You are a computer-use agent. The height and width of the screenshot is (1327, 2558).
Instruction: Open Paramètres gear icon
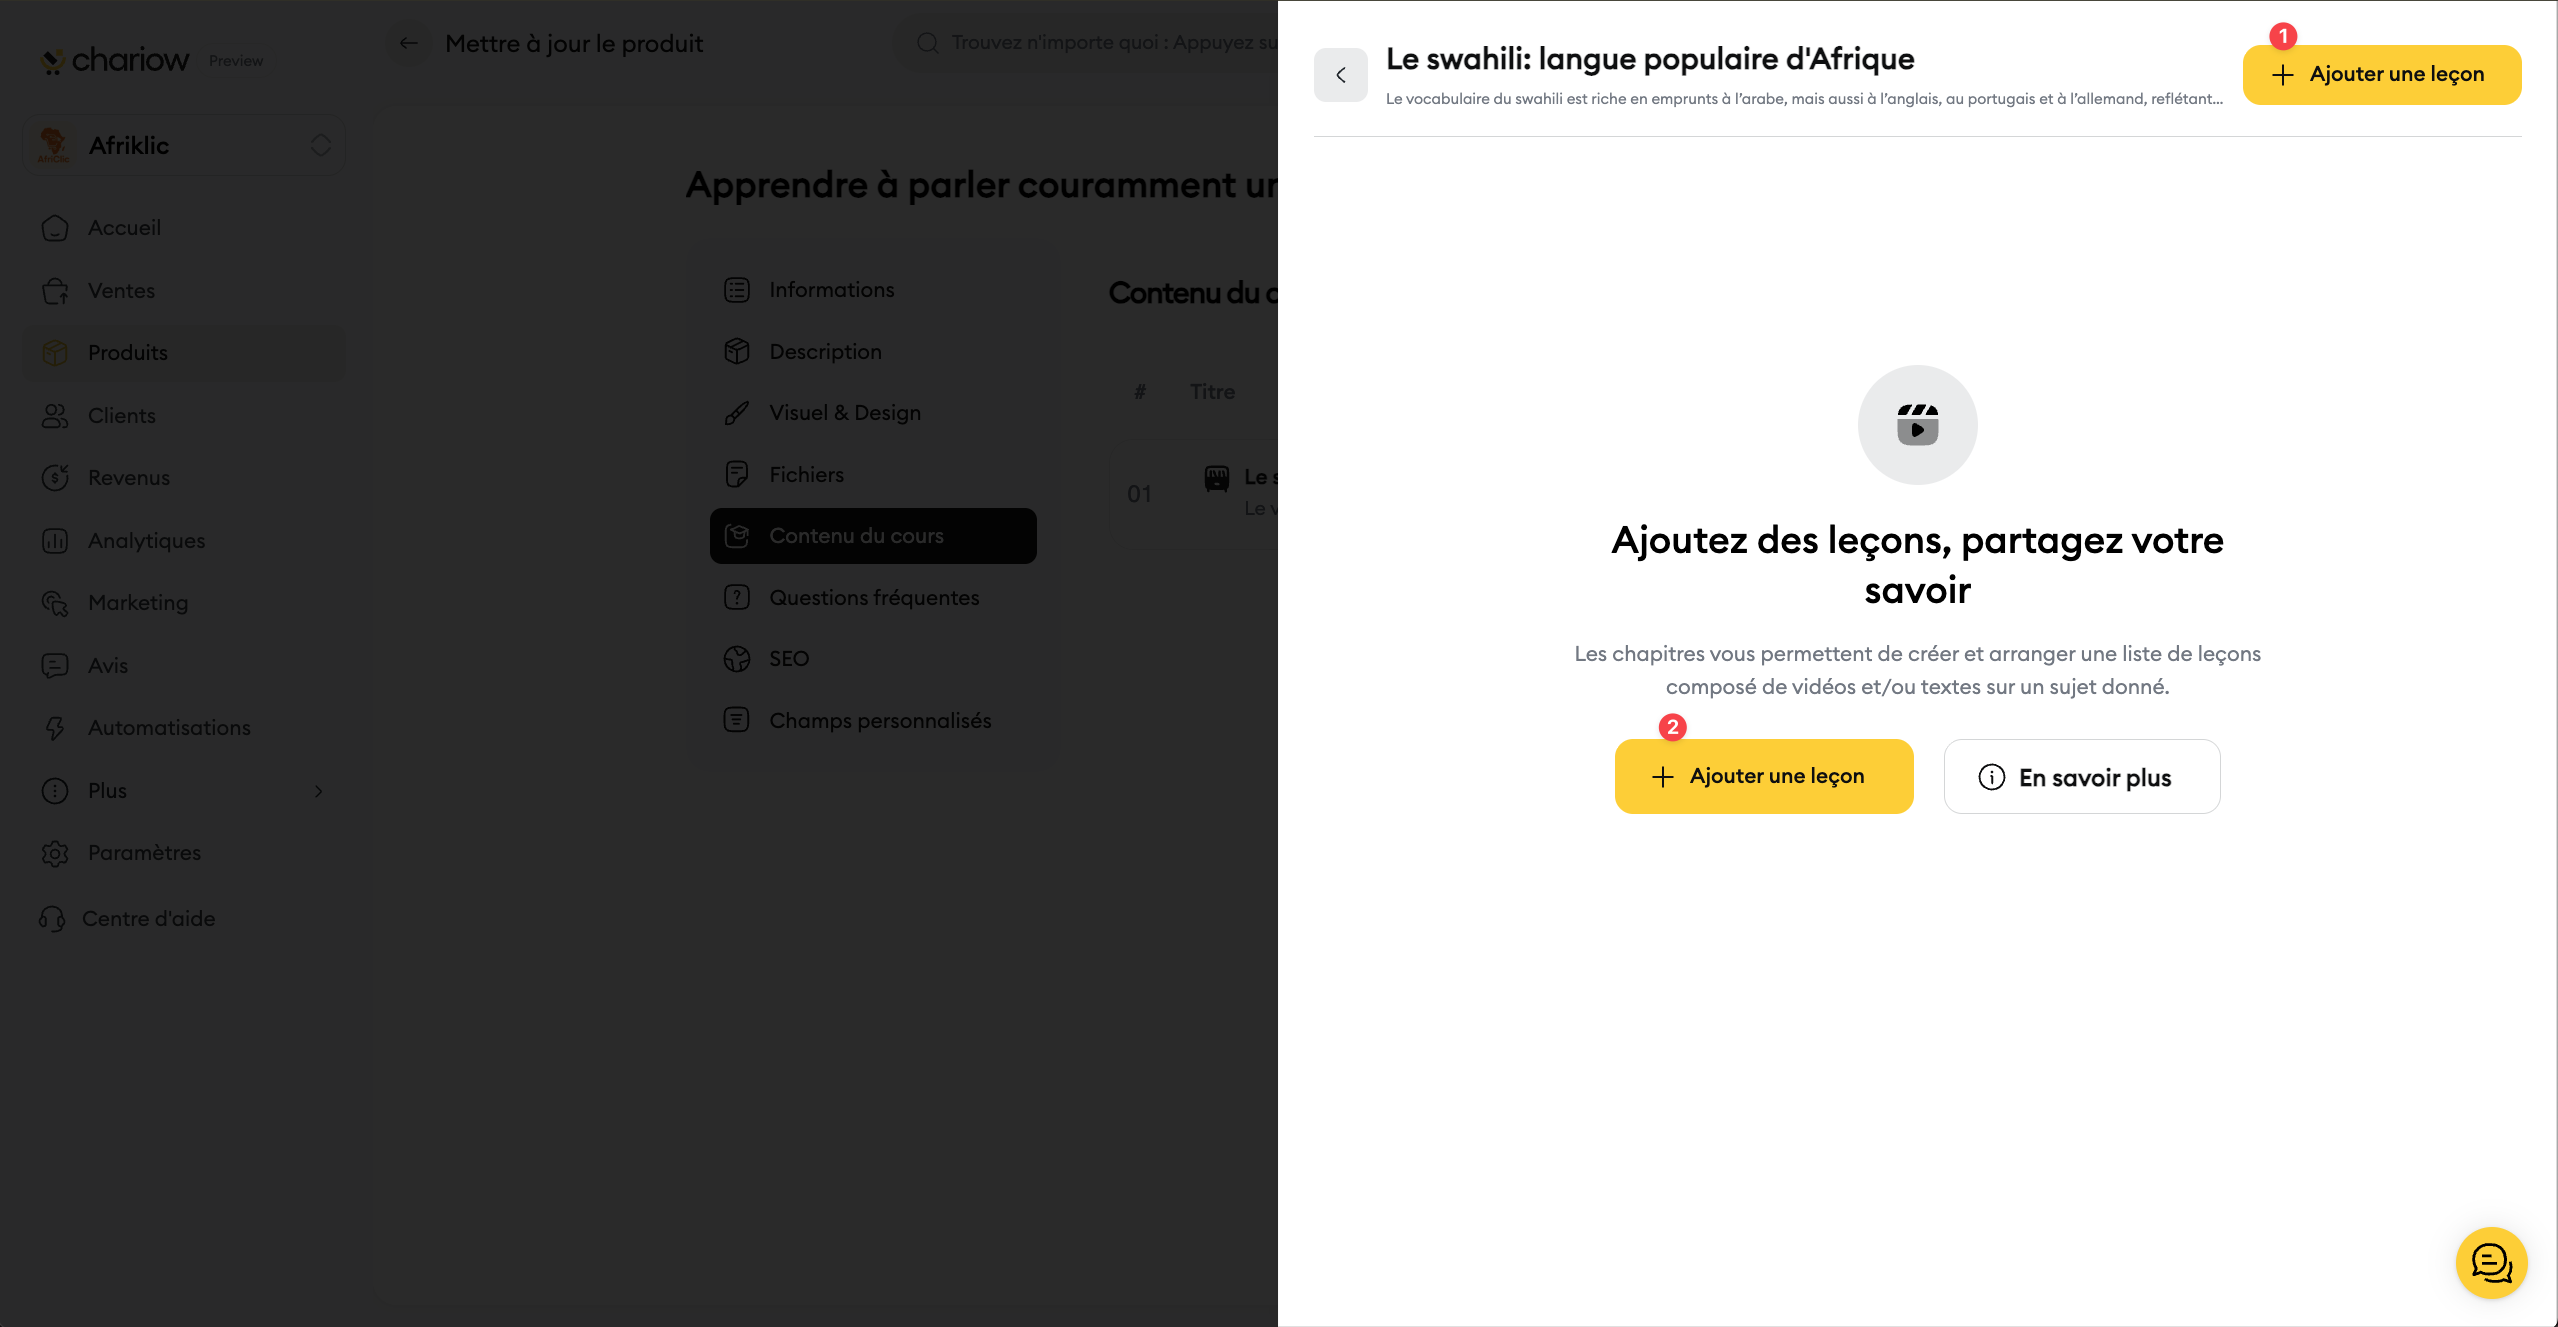coord(55,853)
